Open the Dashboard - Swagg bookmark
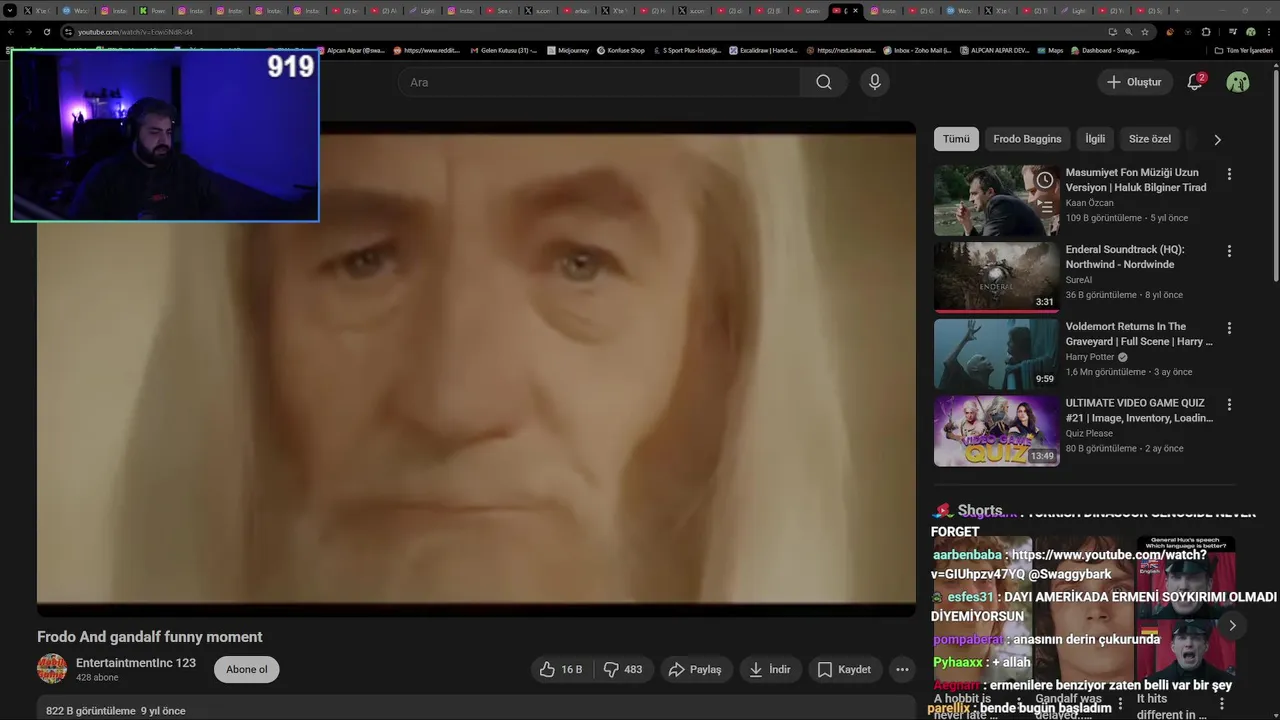The width and height of the screenshot is (1280, 720). click(x=1104, y=50)
